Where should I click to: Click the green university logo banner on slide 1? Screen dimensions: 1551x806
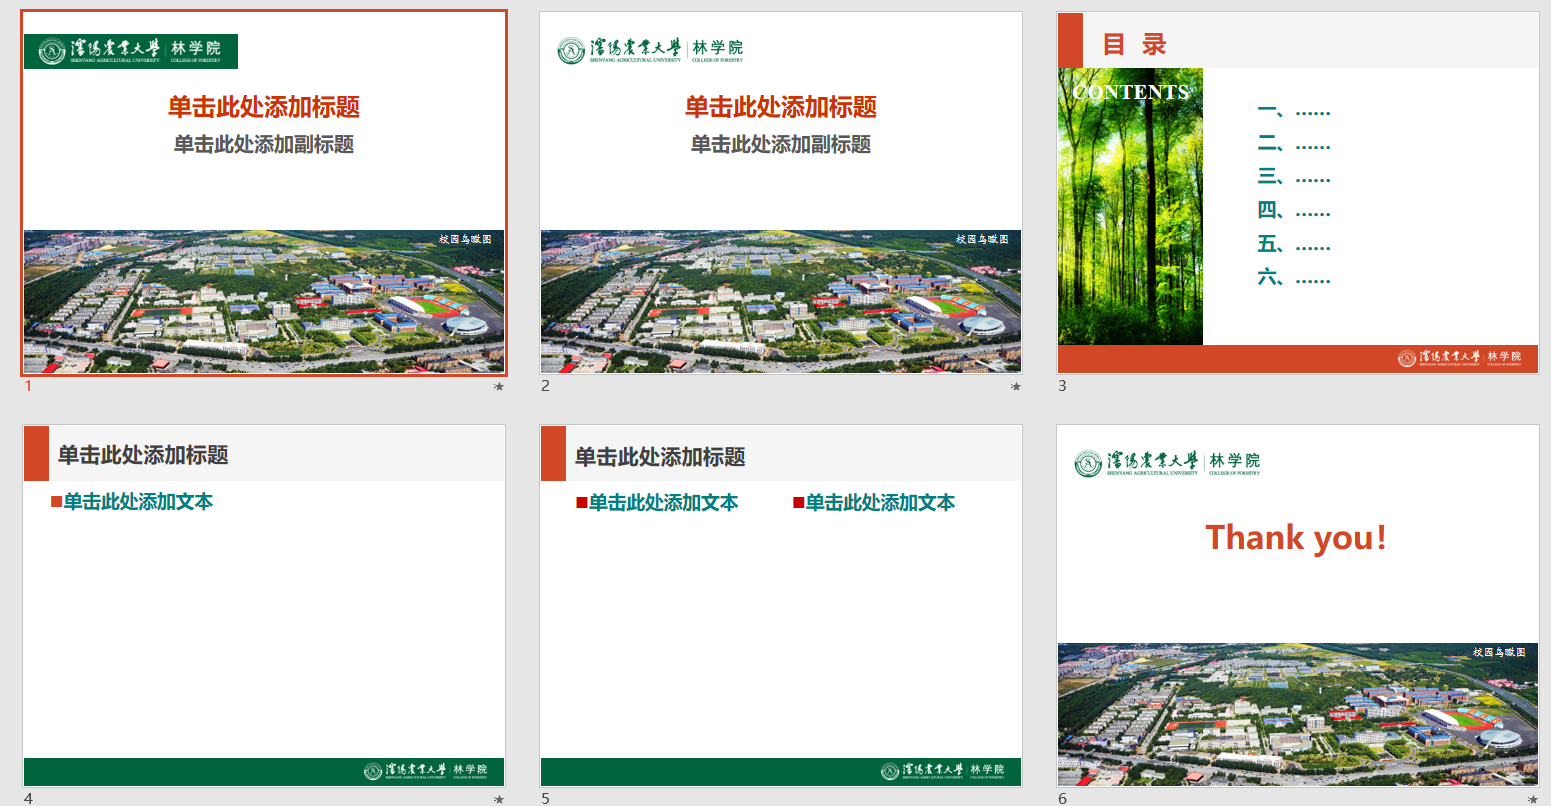tap(131, 51)
